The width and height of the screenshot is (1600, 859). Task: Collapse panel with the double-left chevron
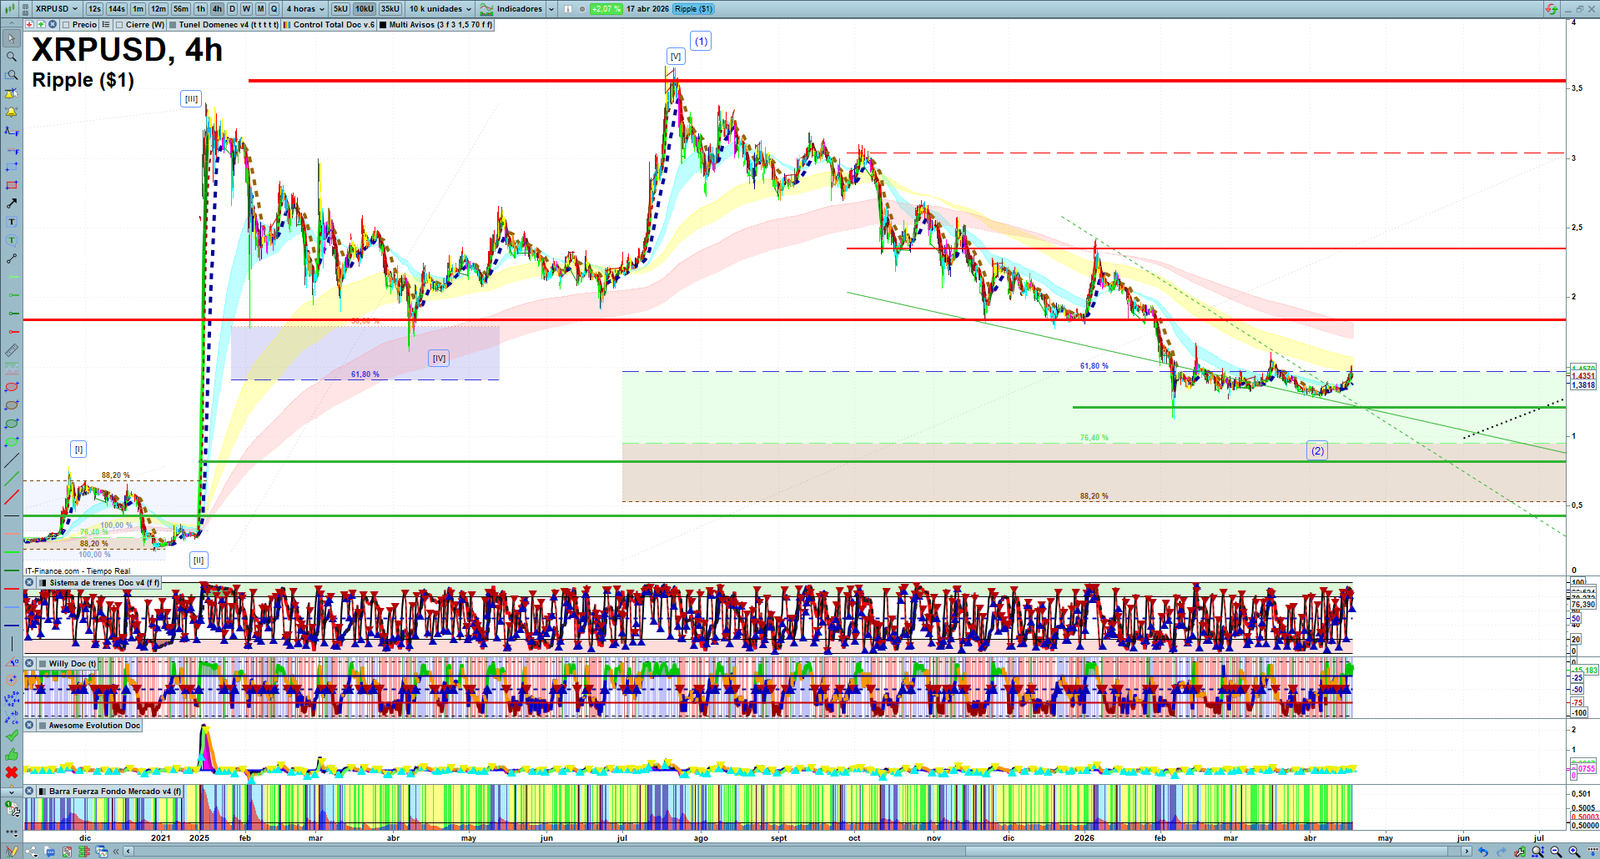[x=116, y=852]
